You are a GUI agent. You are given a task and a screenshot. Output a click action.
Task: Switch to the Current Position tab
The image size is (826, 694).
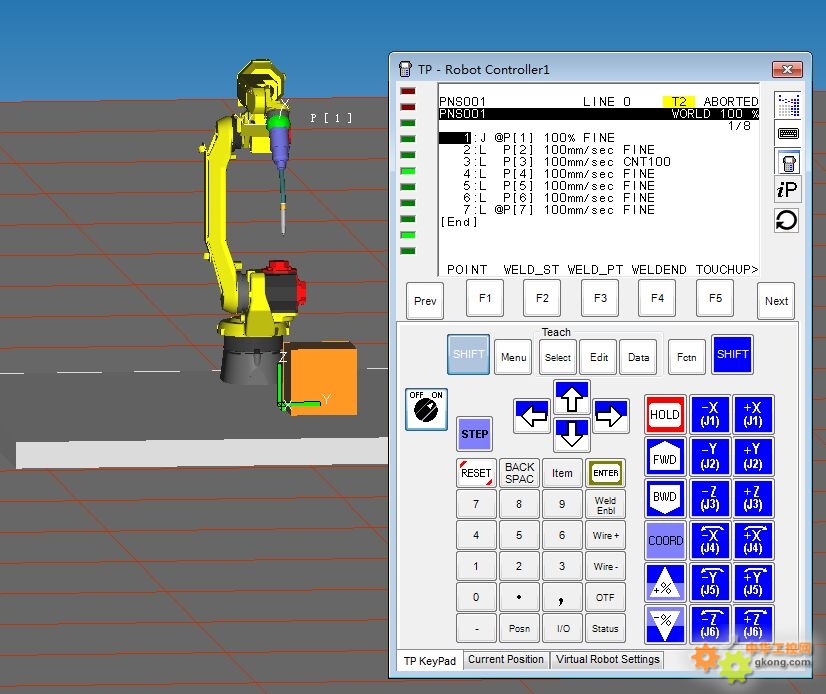tap(506, 659)
